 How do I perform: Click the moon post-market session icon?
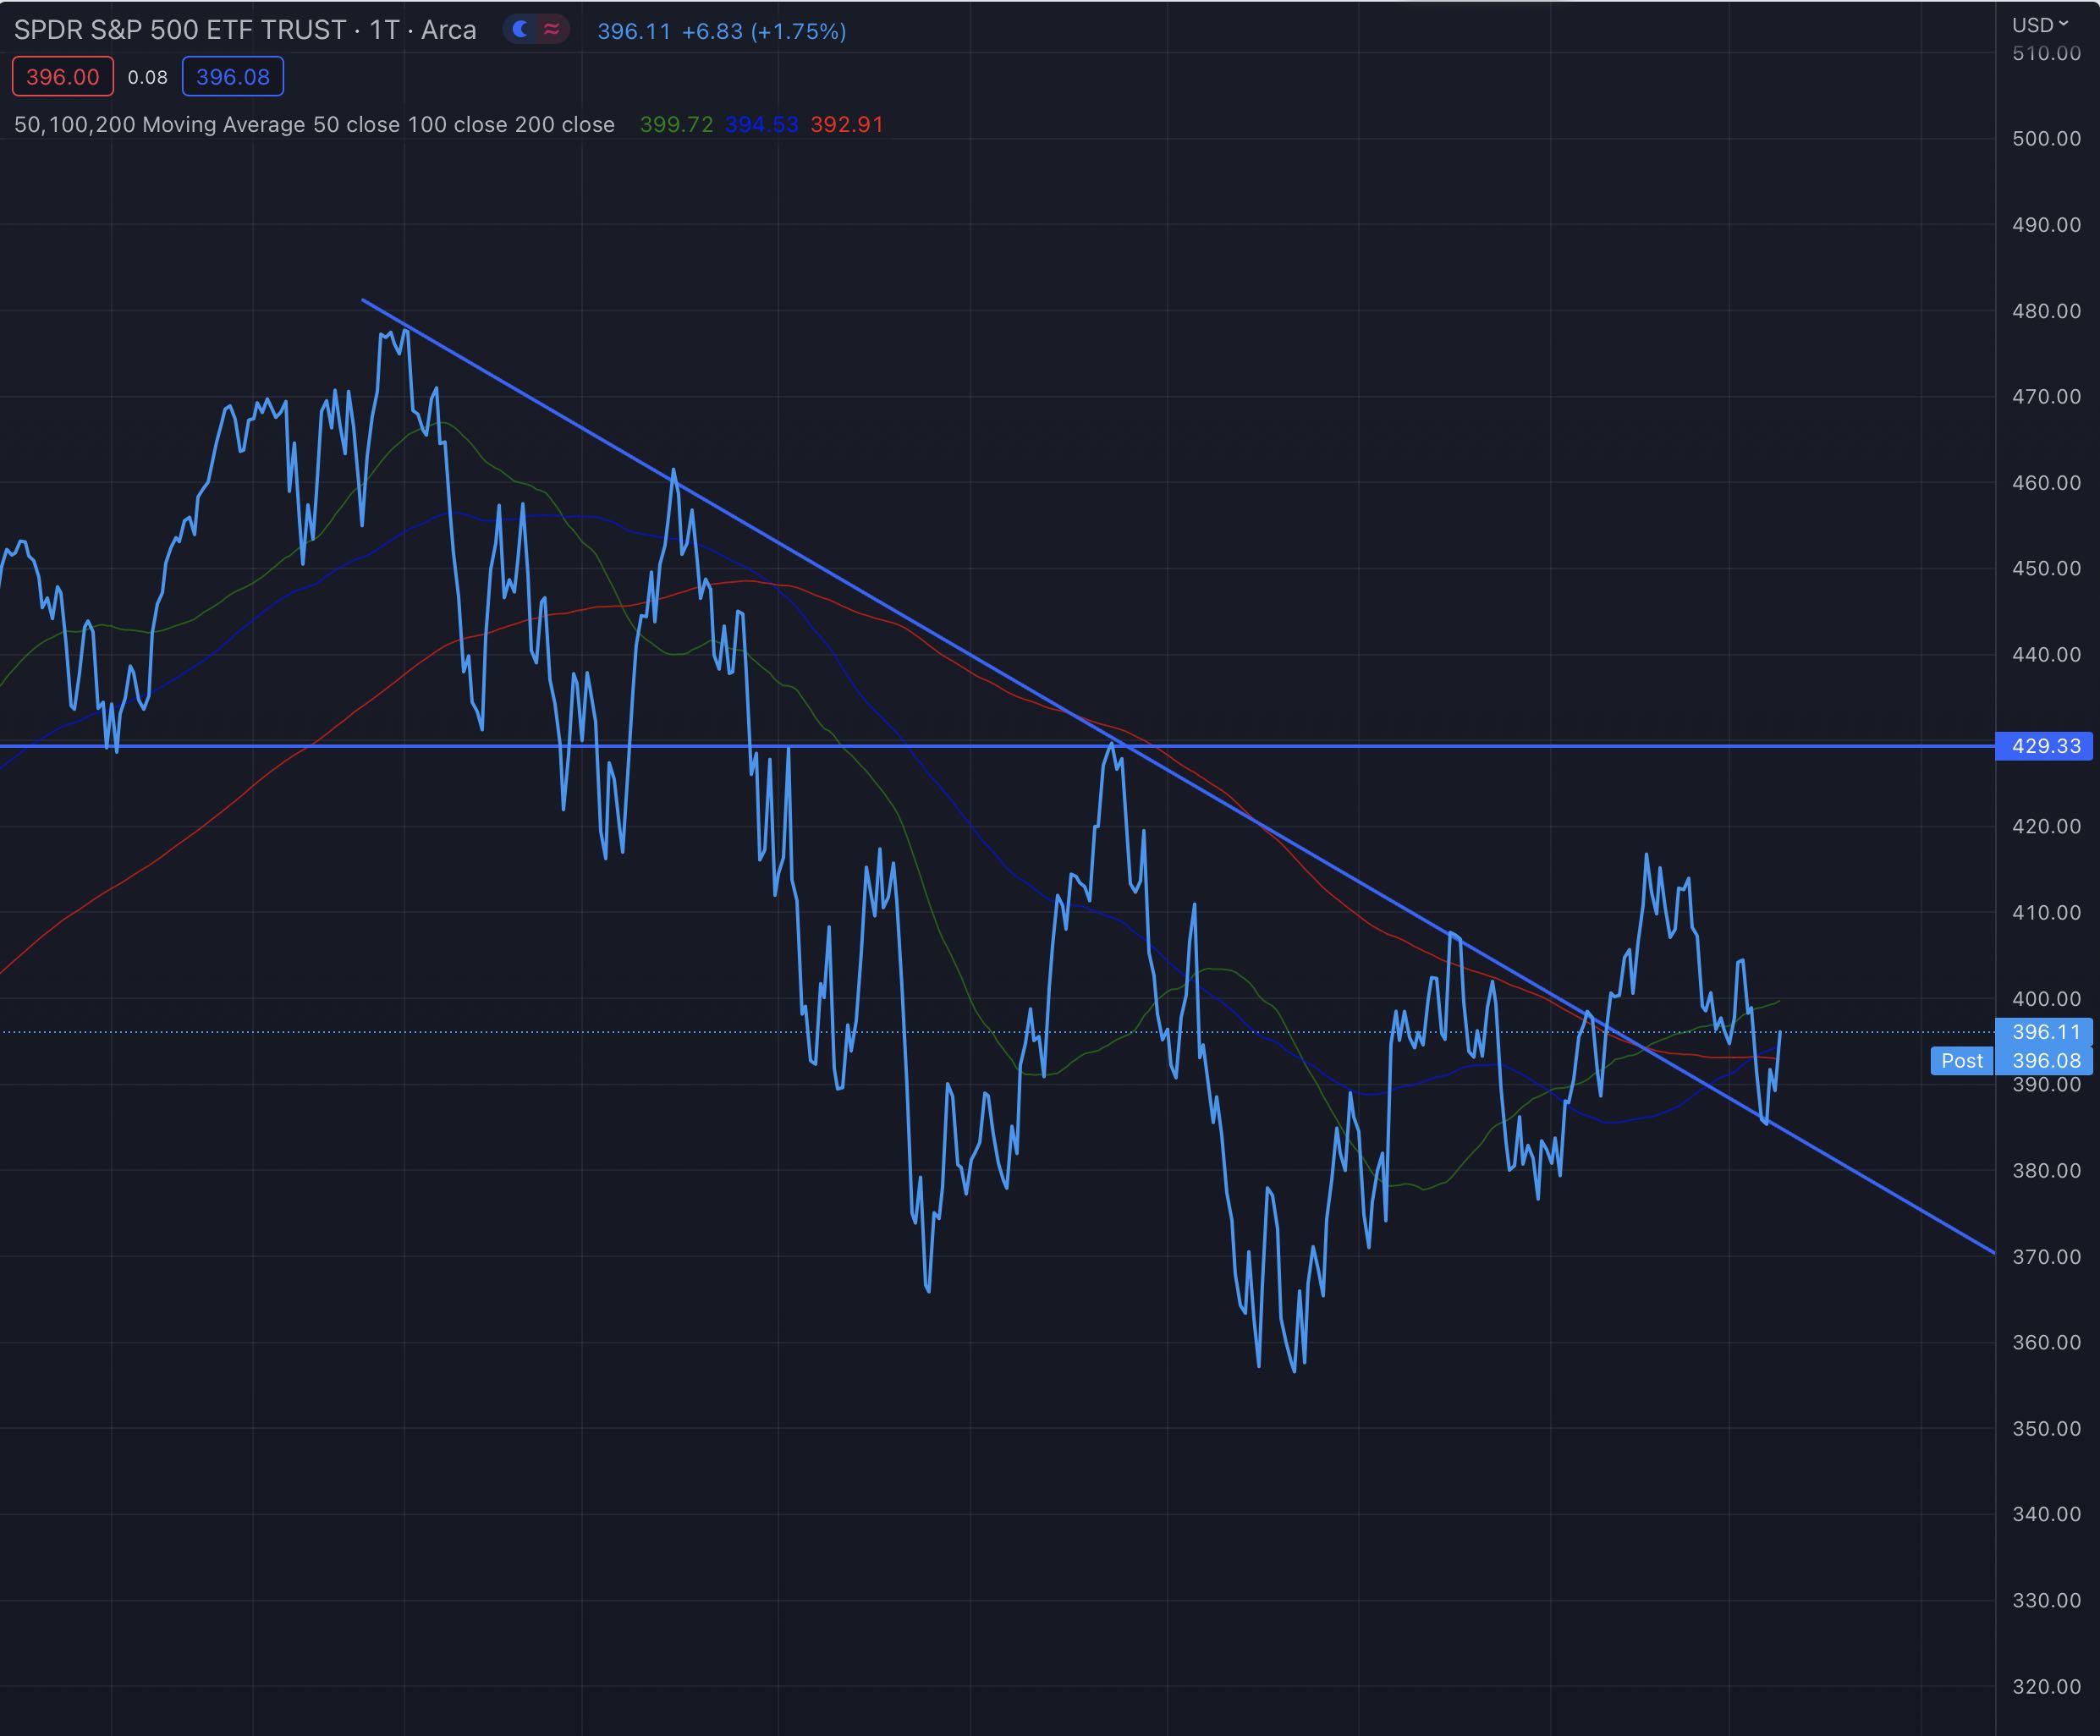click(x=520, y=30)
